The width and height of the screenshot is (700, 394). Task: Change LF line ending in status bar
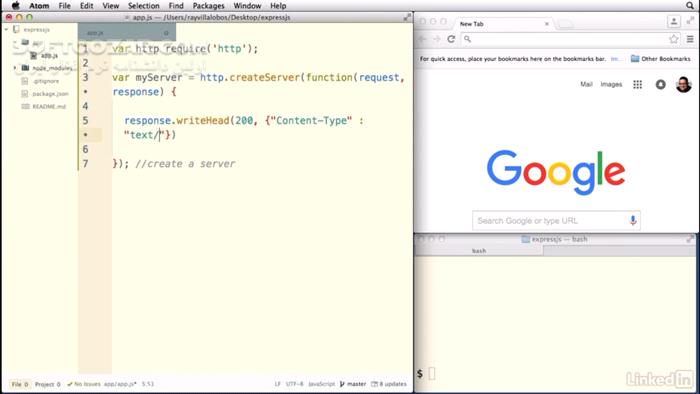277,384
